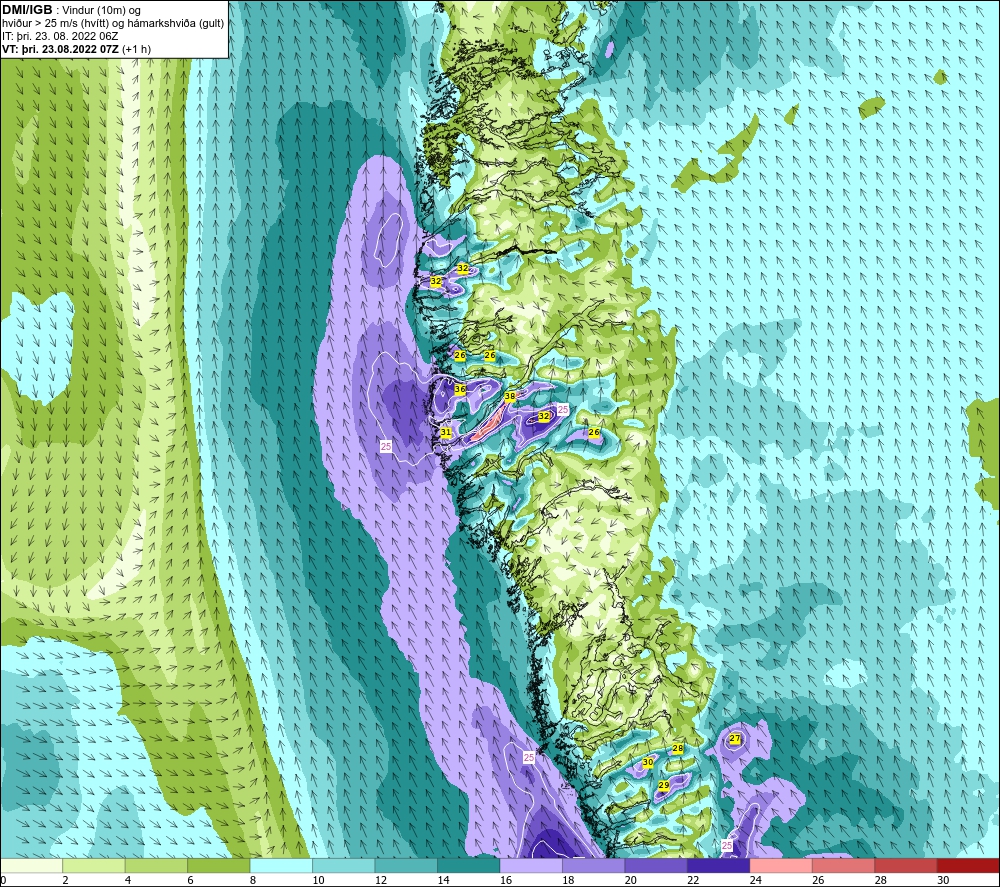Click the legend swatch for 26–28 m/s
1000x887 pixels.
(844, 865)
